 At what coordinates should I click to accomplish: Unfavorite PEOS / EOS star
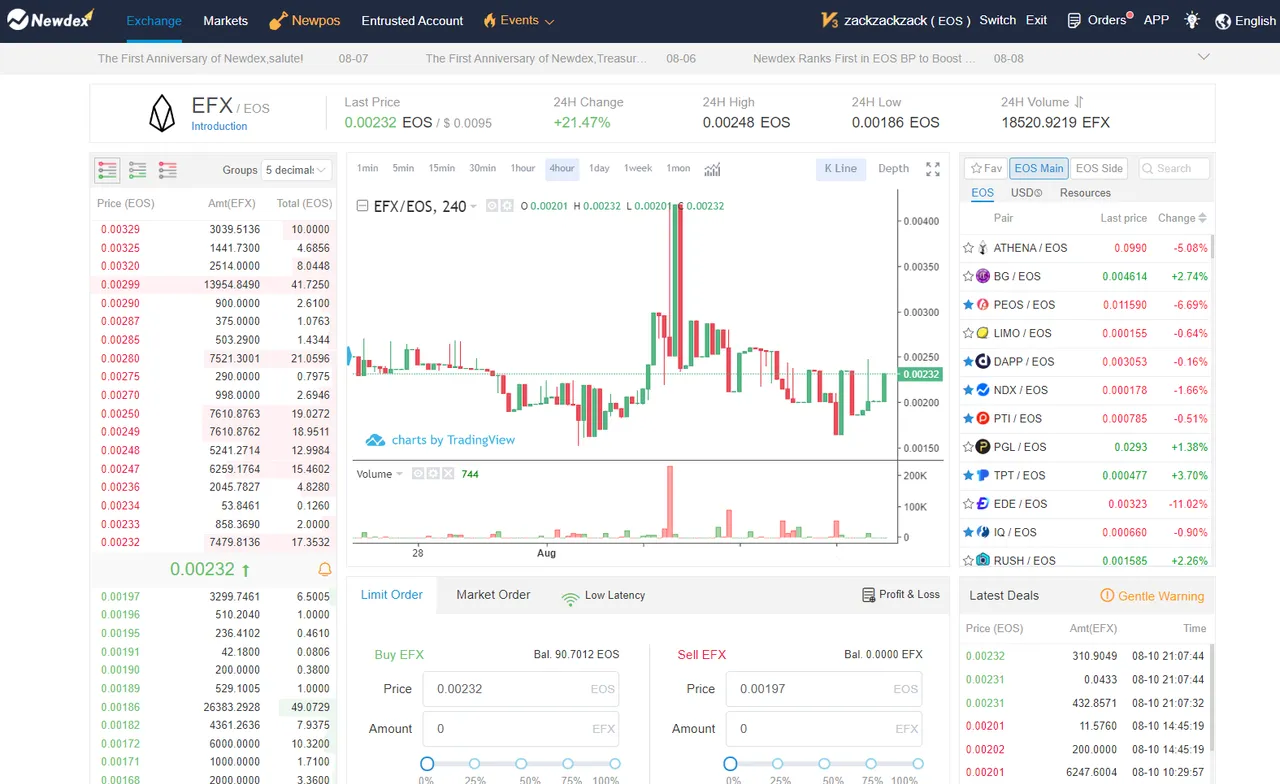(968, 305)
